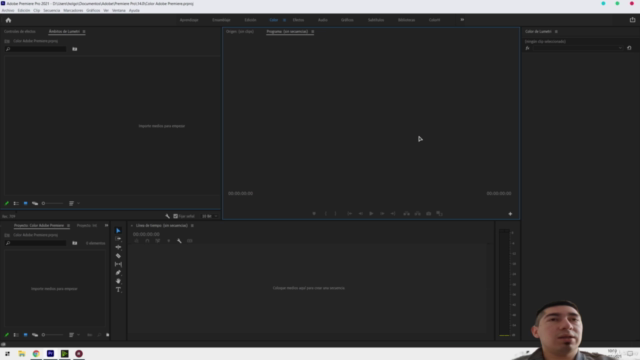Adjust Project panel thumbnail zoom slider
Screen dimensions: 640x360
(x=53, y=335)
